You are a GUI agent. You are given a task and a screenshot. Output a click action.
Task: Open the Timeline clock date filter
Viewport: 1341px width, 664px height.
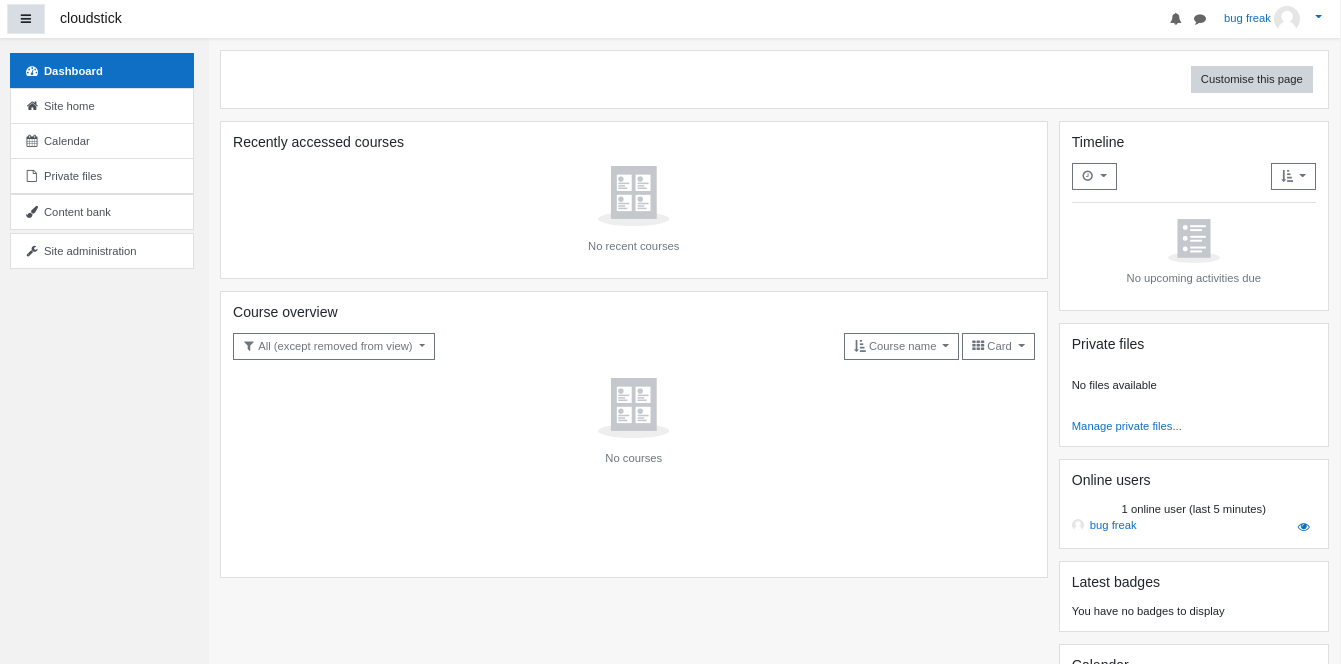point(1094,176)
